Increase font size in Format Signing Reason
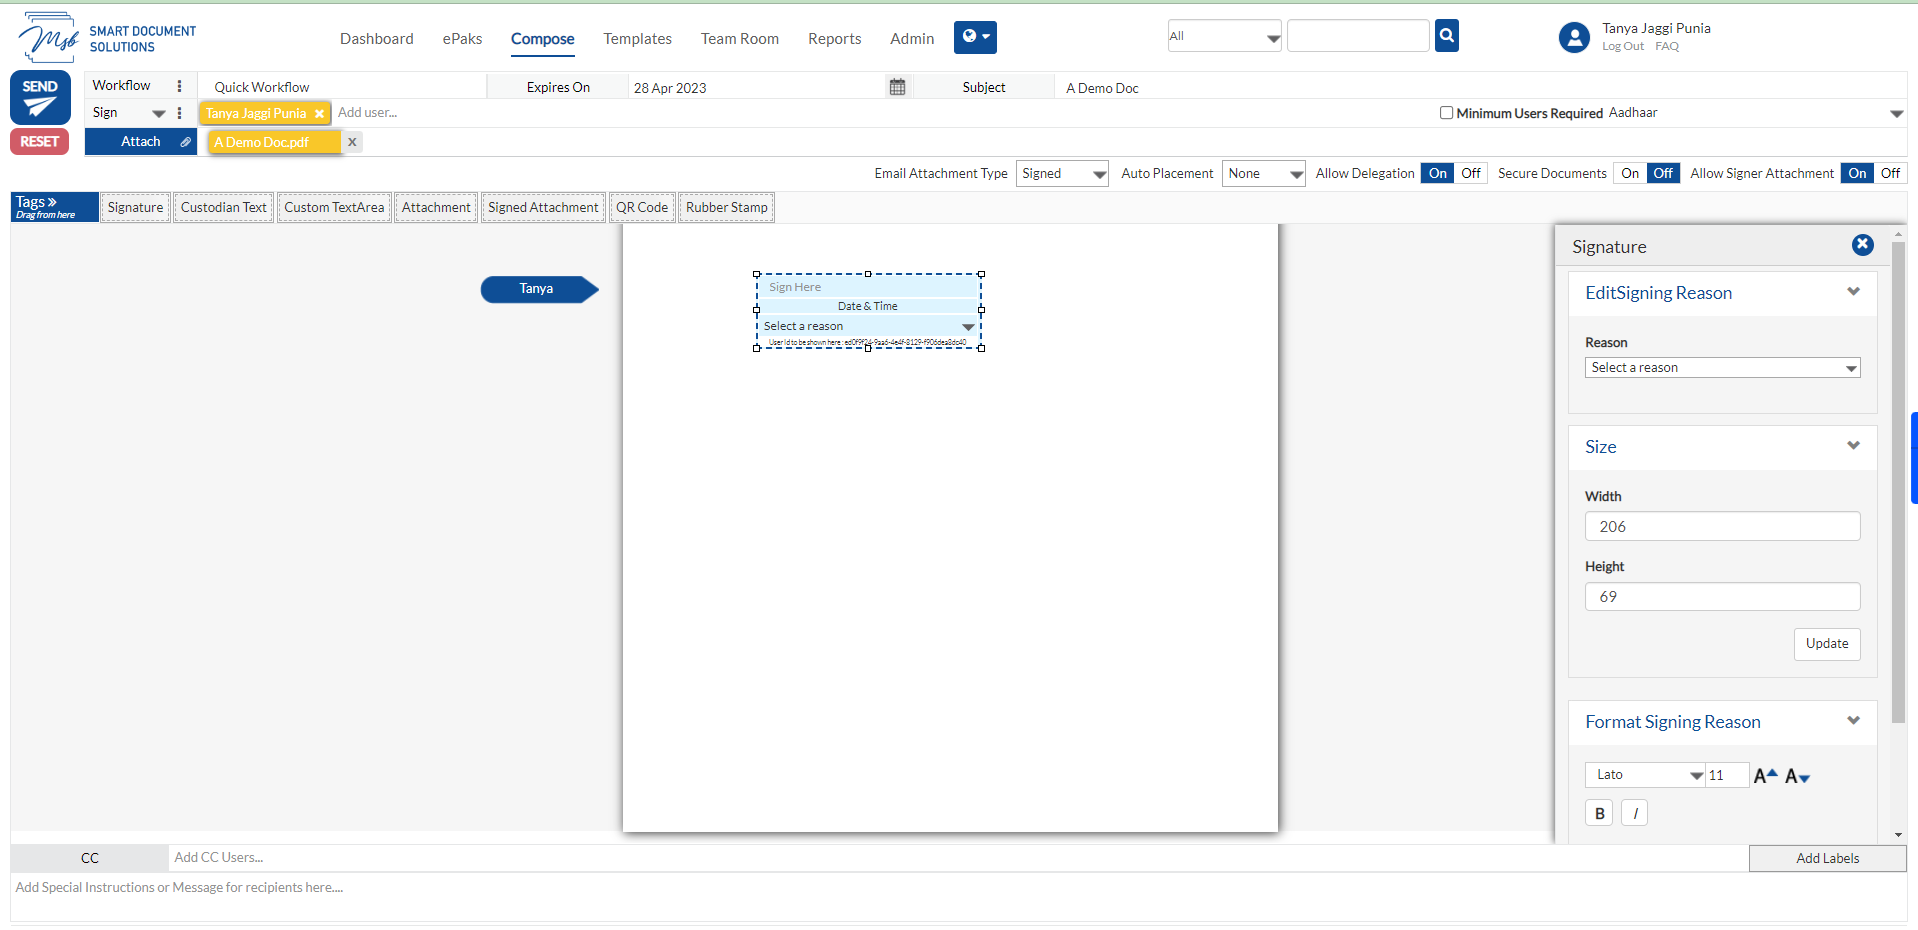1918x930 pixels. click(1766, 775)
